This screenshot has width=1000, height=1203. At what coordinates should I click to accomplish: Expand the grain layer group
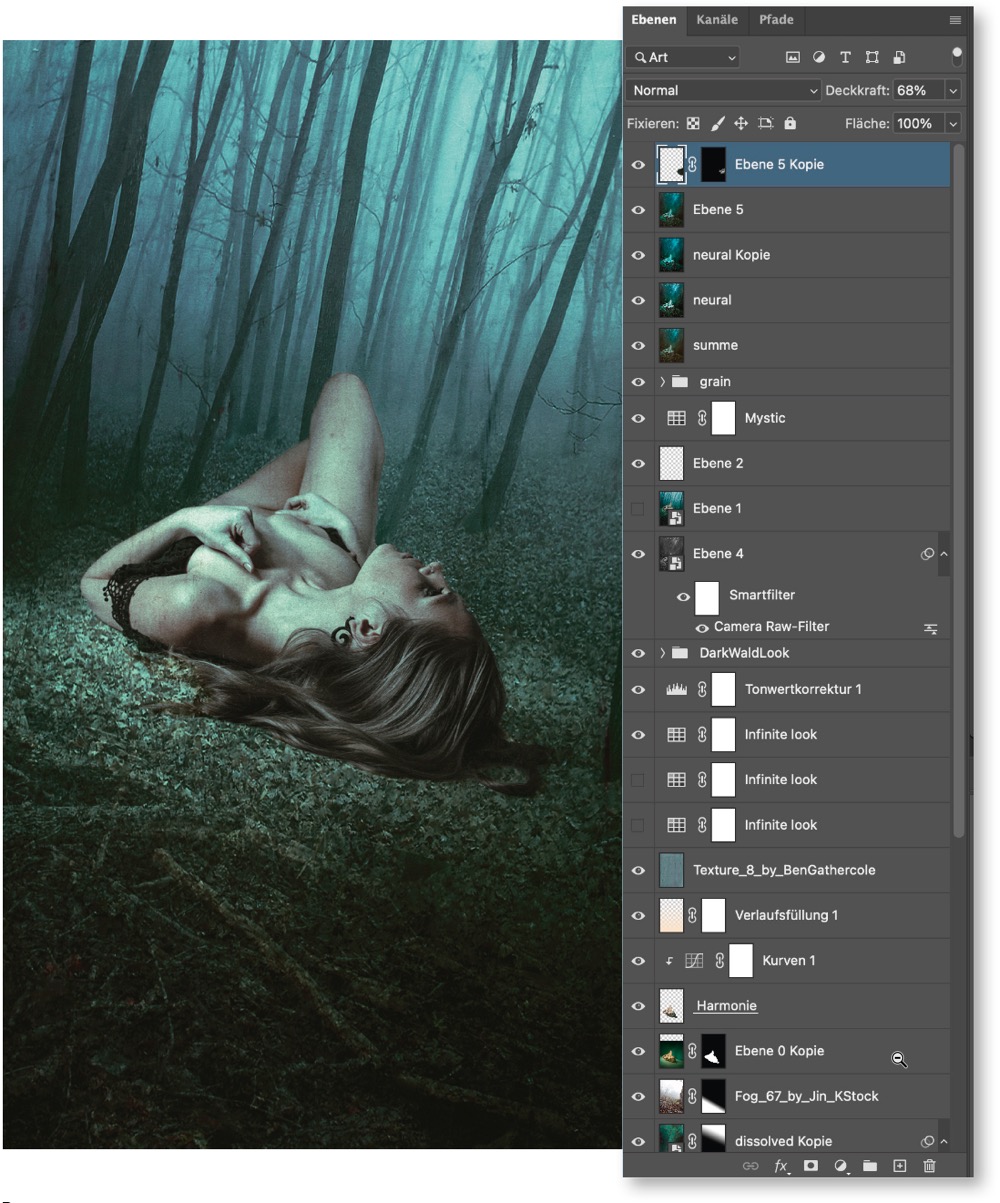[663, 382]
